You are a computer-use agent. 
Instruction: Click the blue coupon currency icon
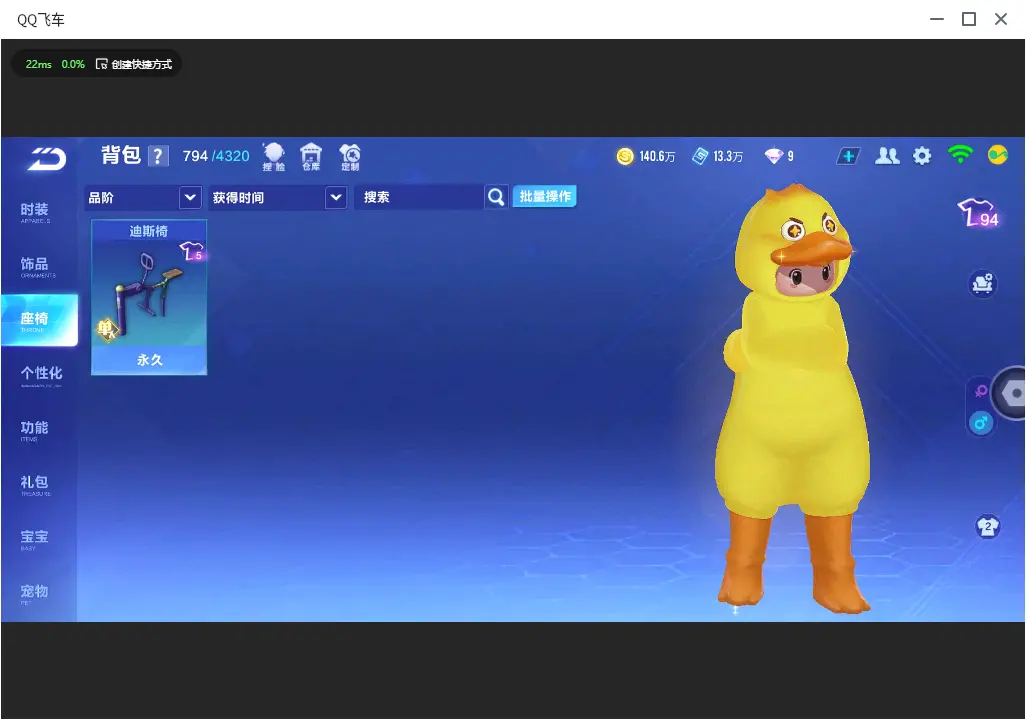tap(700, 156)
